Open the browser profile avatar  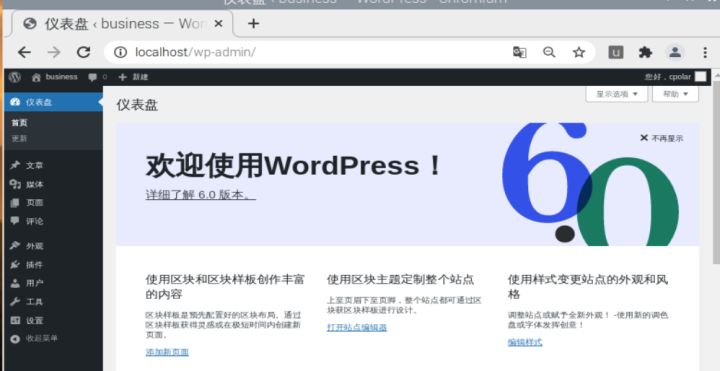(675, 52)
